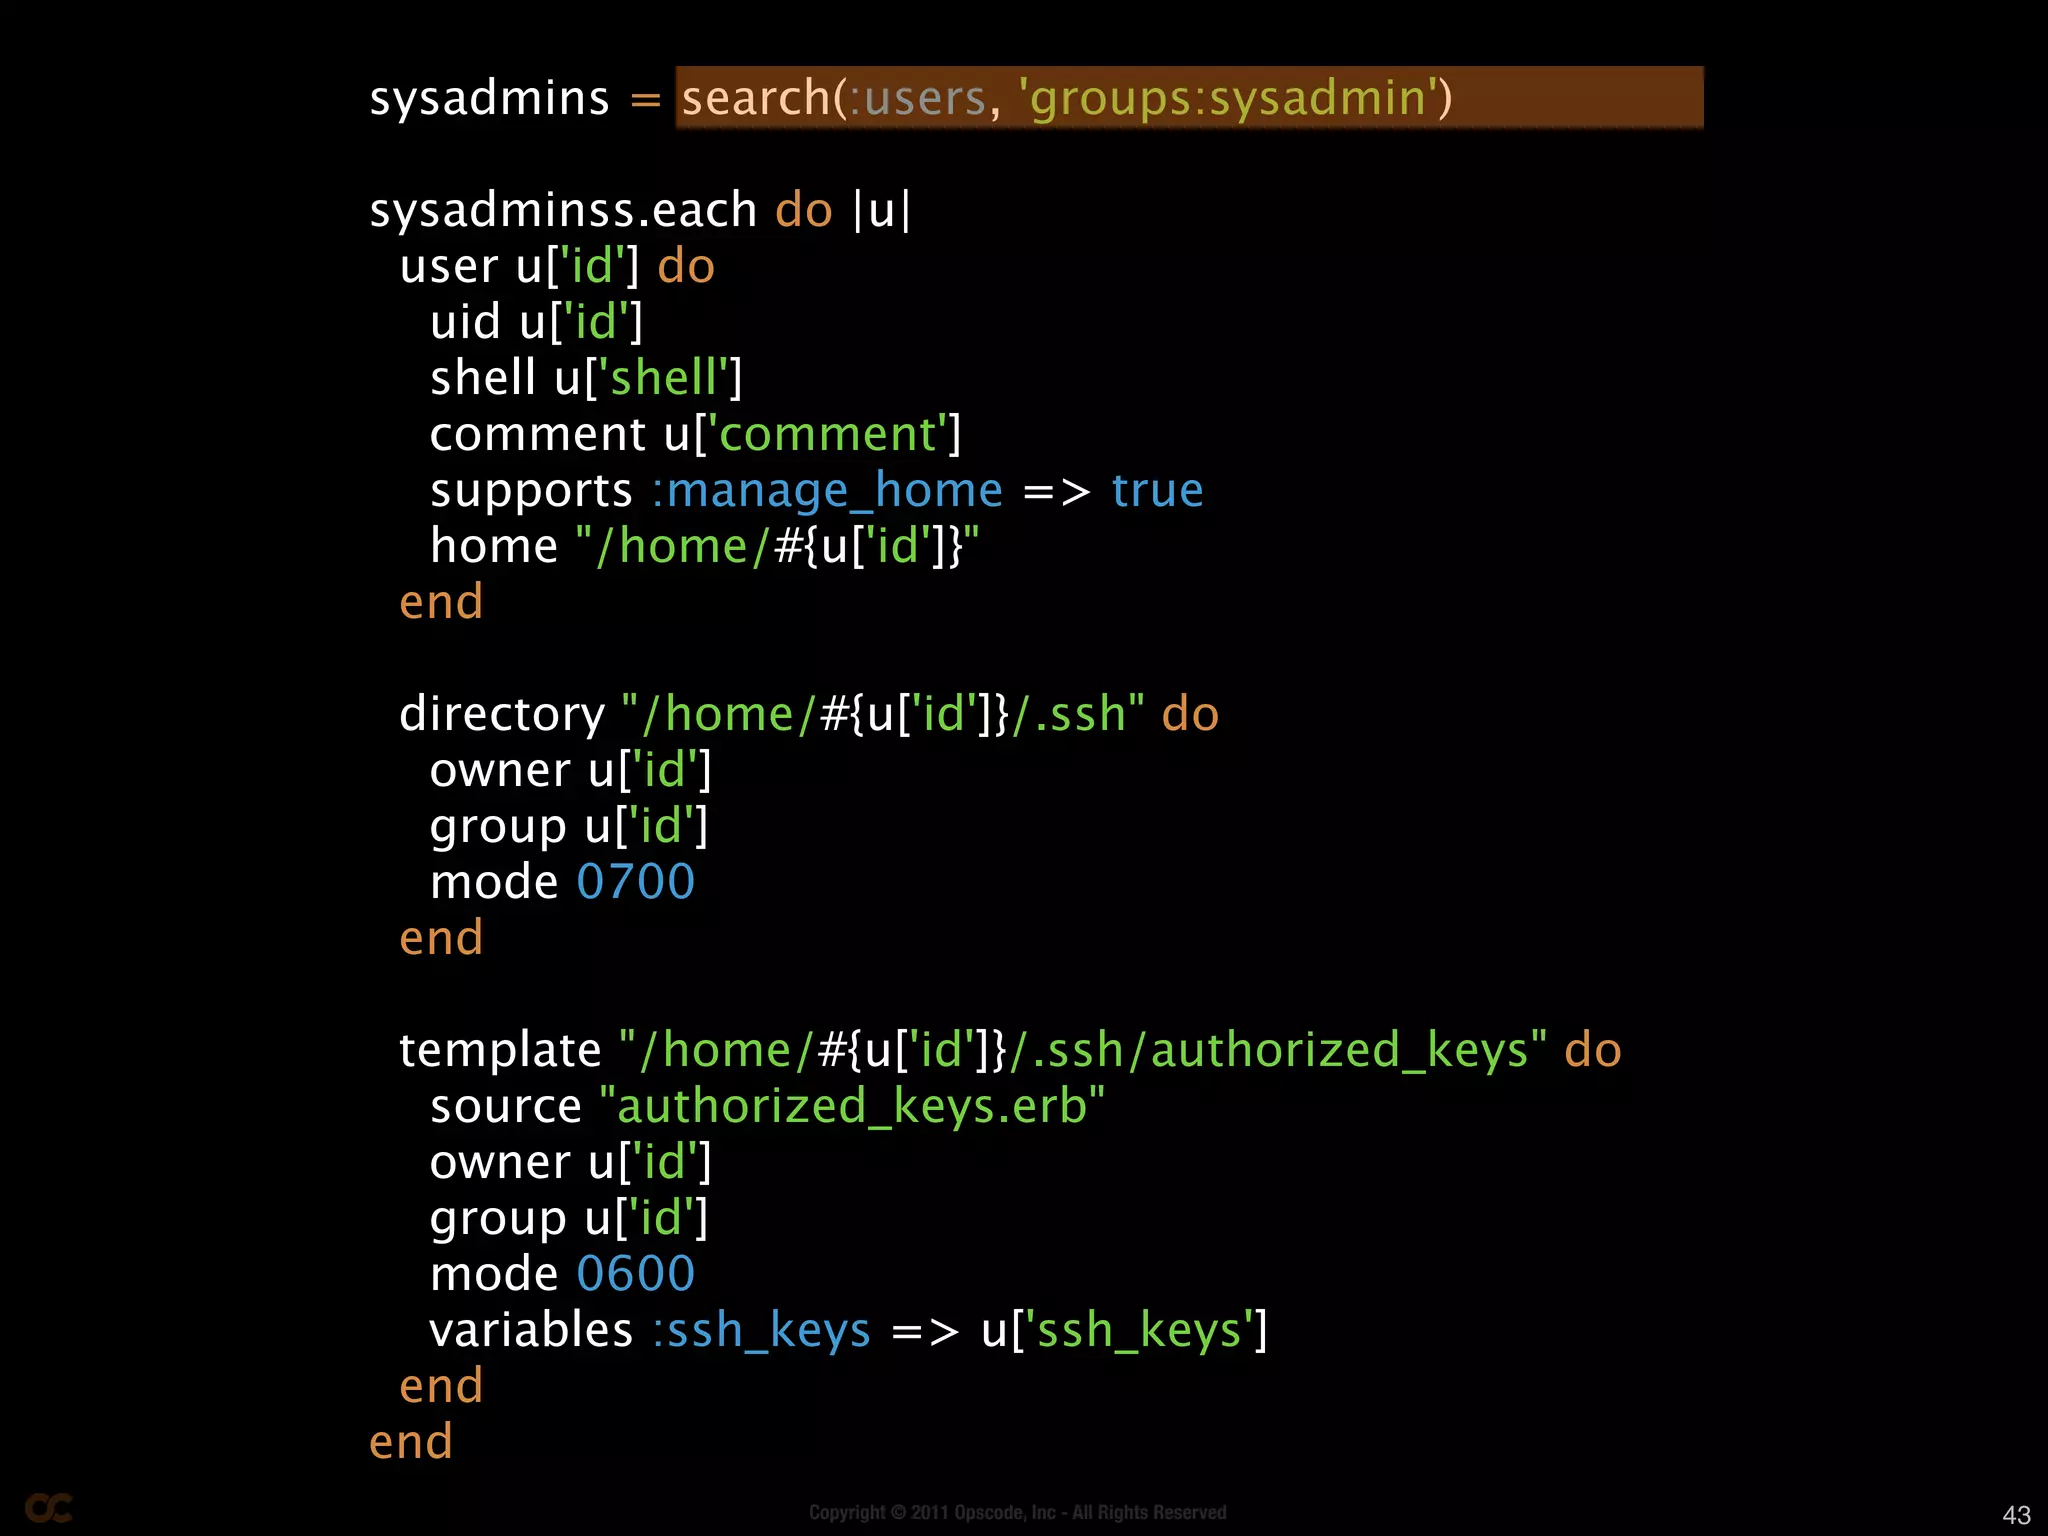2048x1536 pixels.
Task: Click the 'variables :ssh_keys' line
Action: [848, 1330]
